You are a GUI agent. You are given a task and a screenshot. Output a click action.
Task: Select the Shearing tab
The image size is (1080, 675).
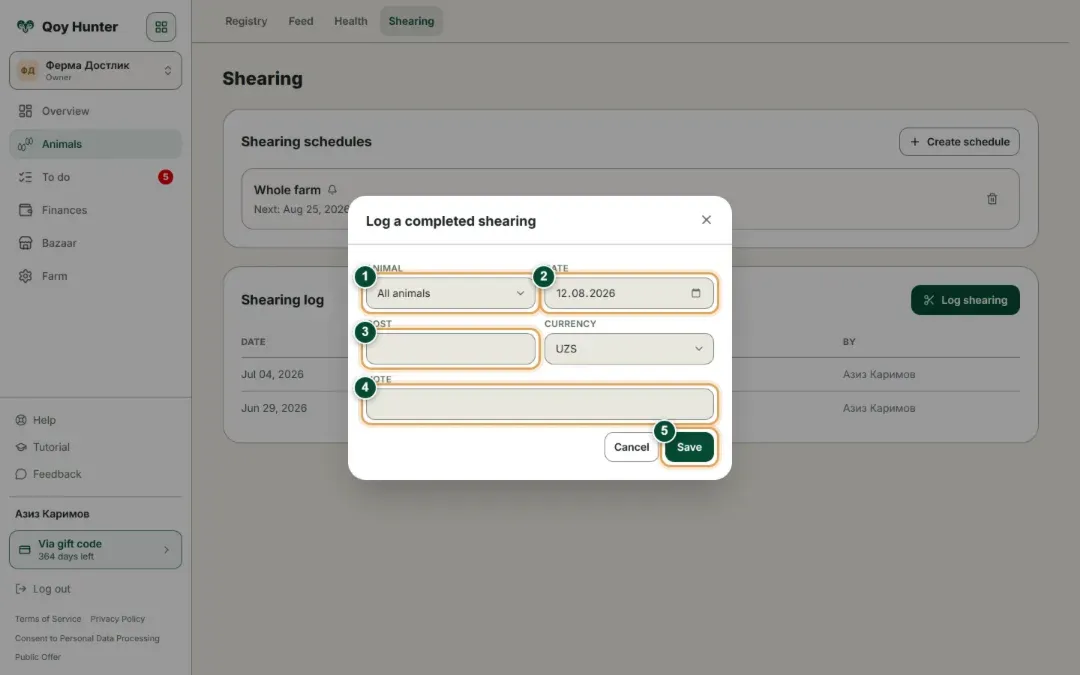point(411,21)
